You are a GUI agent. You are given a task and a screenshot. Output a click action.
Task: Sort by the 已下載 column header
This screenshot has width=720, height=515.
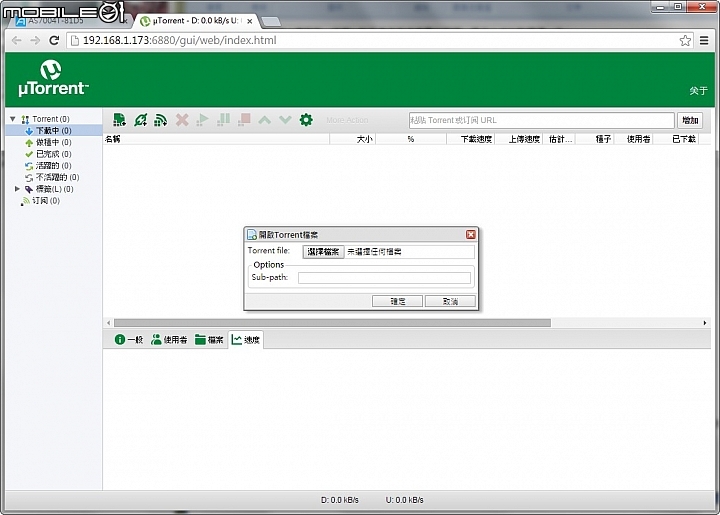pyautogui.click(x=676, y=139)
